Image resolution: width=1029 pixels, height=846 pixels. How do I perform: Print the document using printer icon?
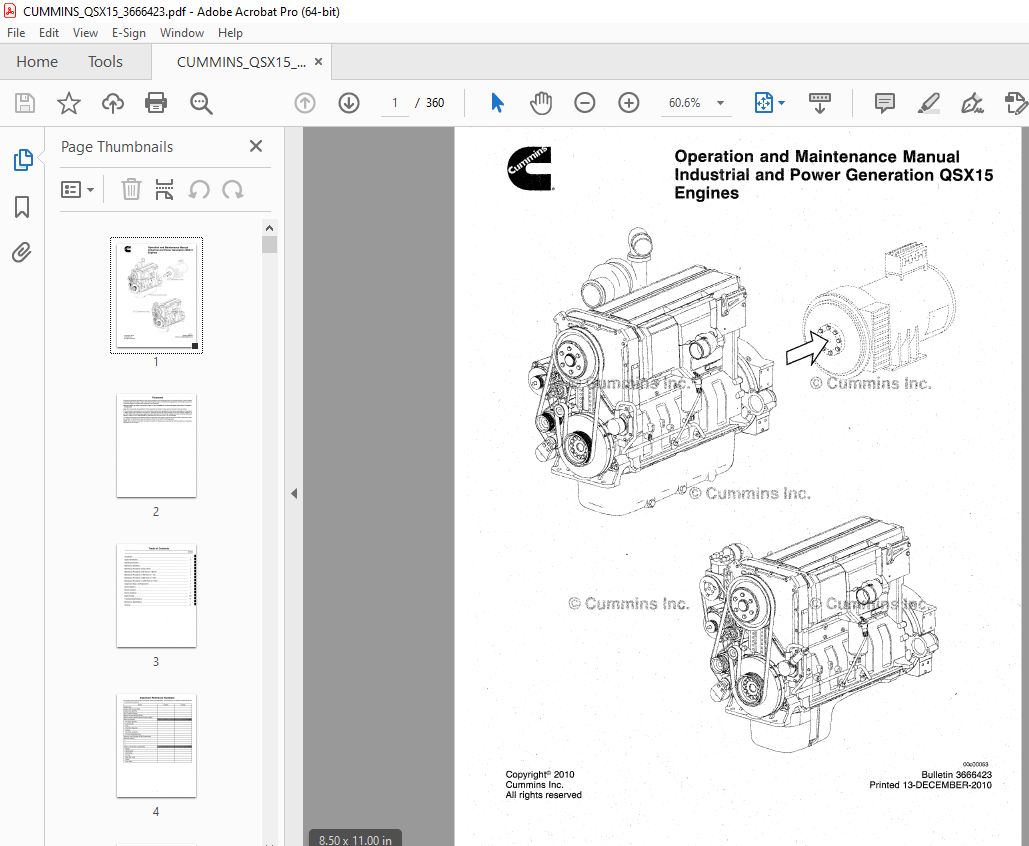click(156, 103)
